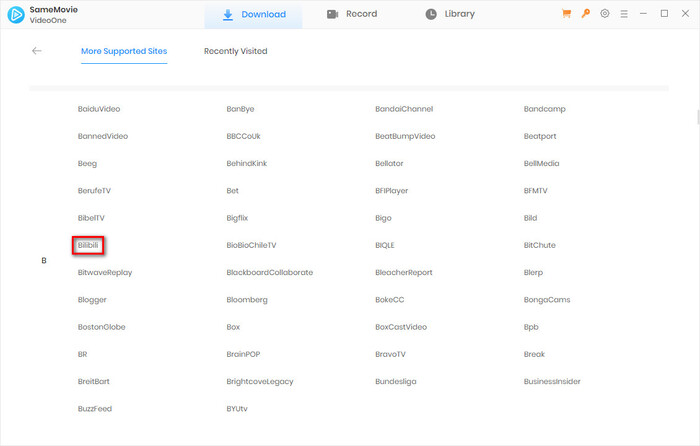Select the Bellator entry
Screen dimensions: 700x446
click(x=389, y=163)
